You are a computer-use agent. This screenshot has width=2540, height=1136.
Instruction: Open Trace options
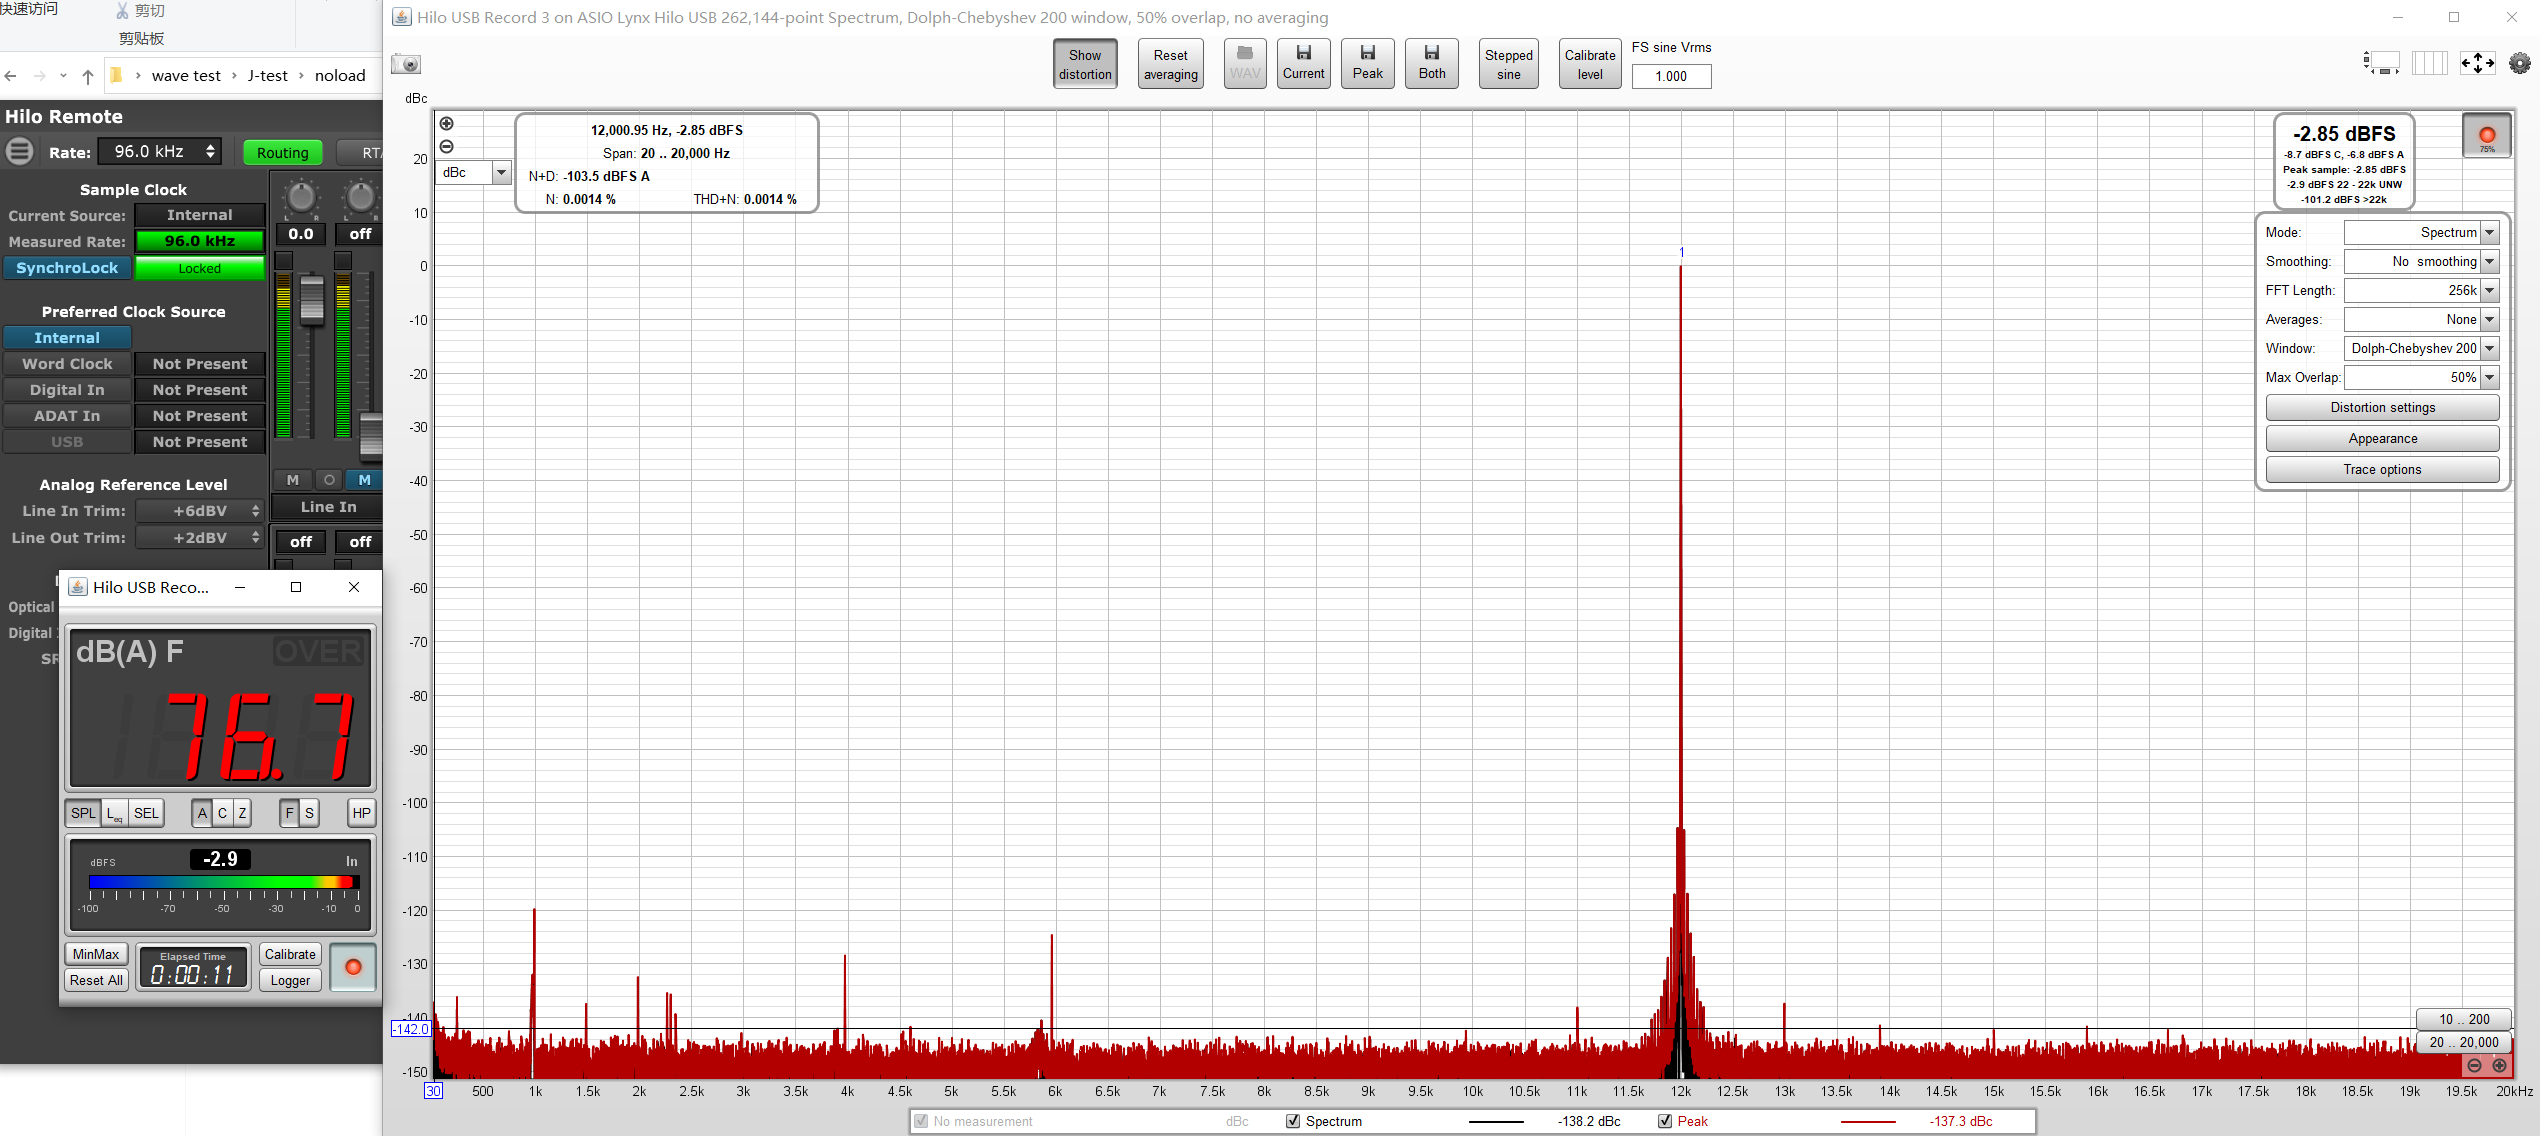pos(2382,470)
